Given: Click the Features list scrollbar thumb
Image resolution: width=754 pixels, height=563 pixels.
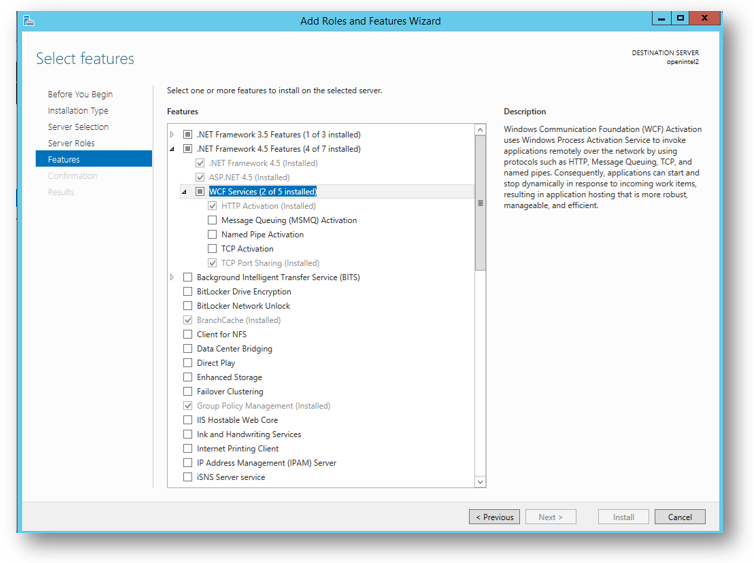Looking at the screenshot, I should coord(480,203).
